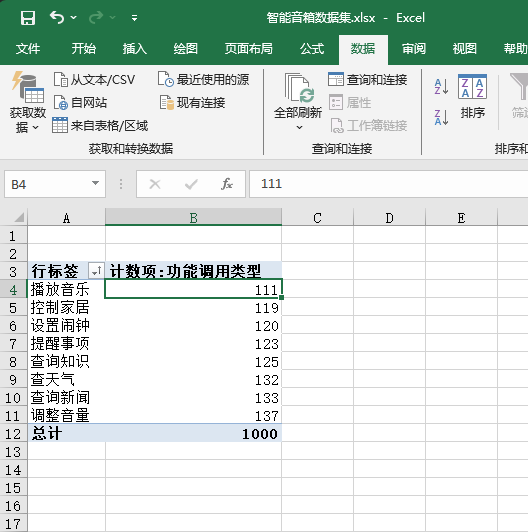Open the custom Sort (排序) dialog
Screen dimensions: 528x532
pos(472,96)
